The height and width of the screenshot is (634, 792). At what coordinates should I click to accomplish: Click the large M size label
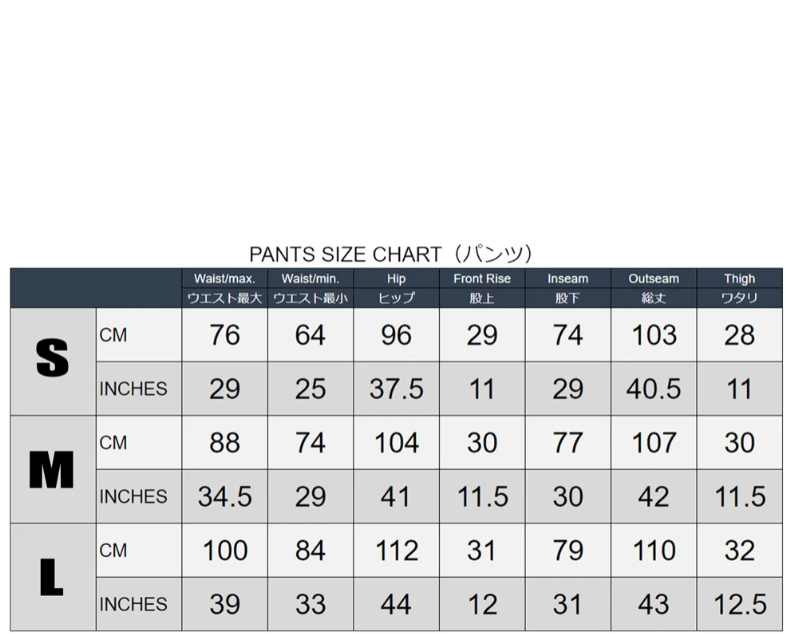click(x=52, y=469)
